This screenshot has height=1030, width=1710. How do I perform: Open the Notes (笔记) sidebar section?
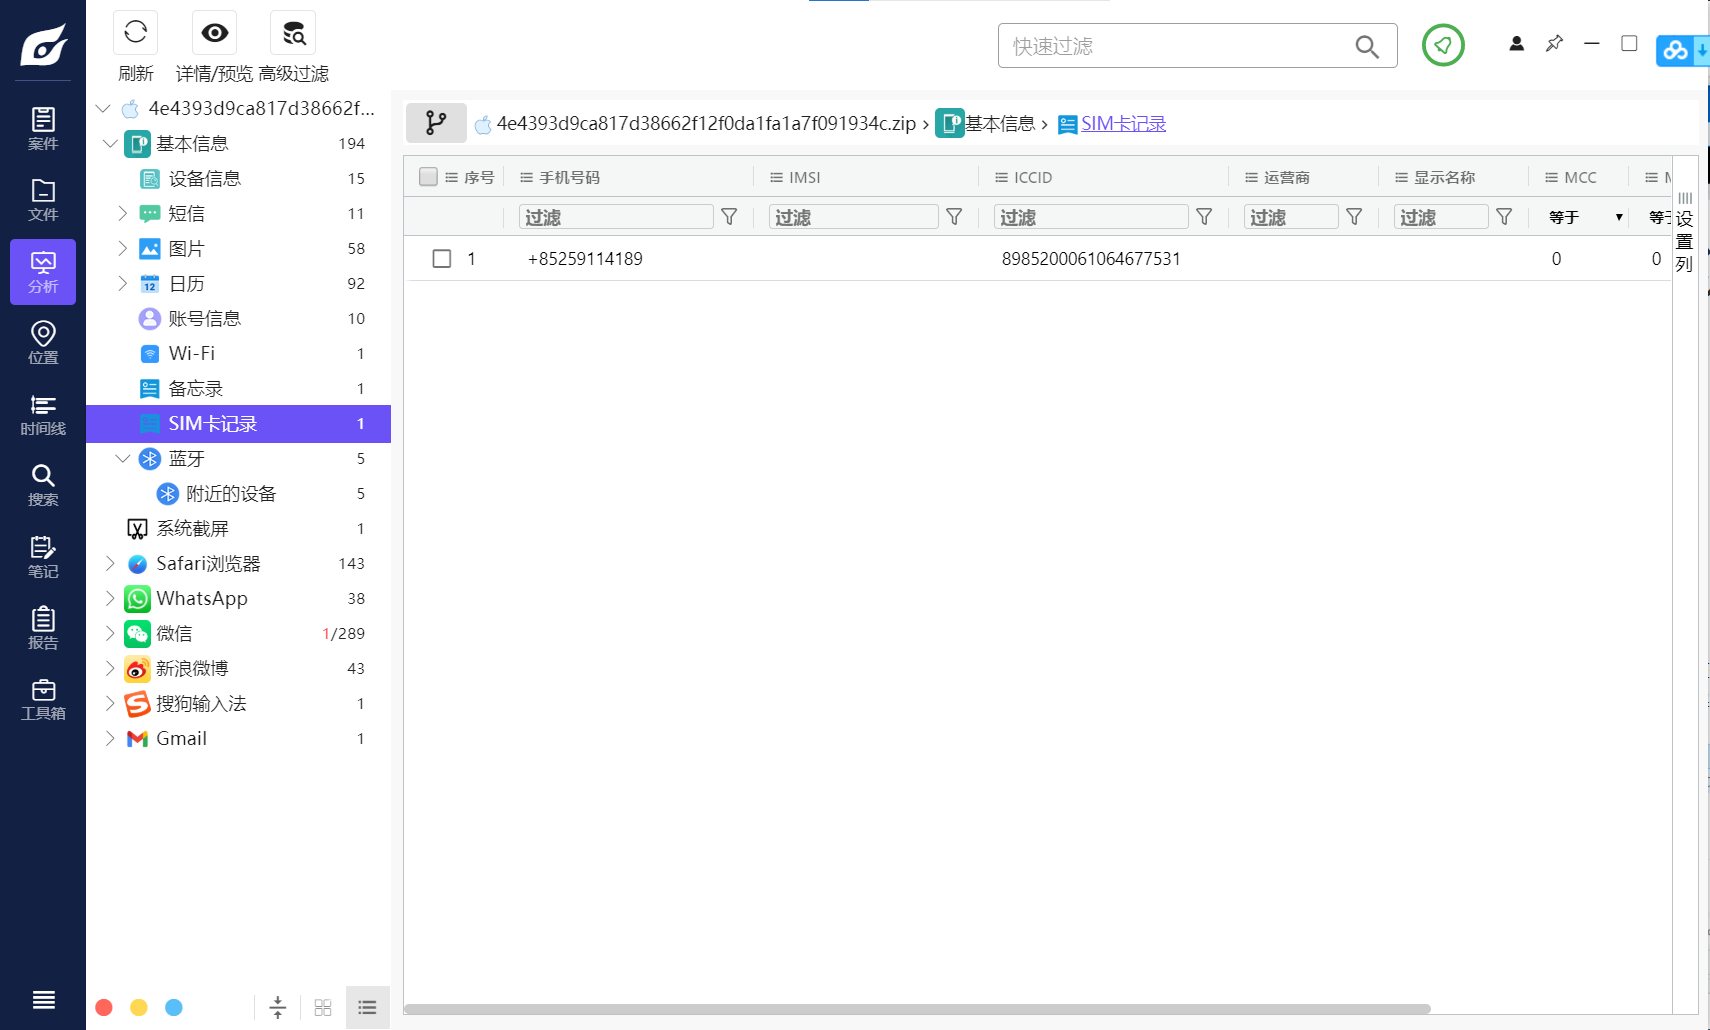[x=43, y=557]
